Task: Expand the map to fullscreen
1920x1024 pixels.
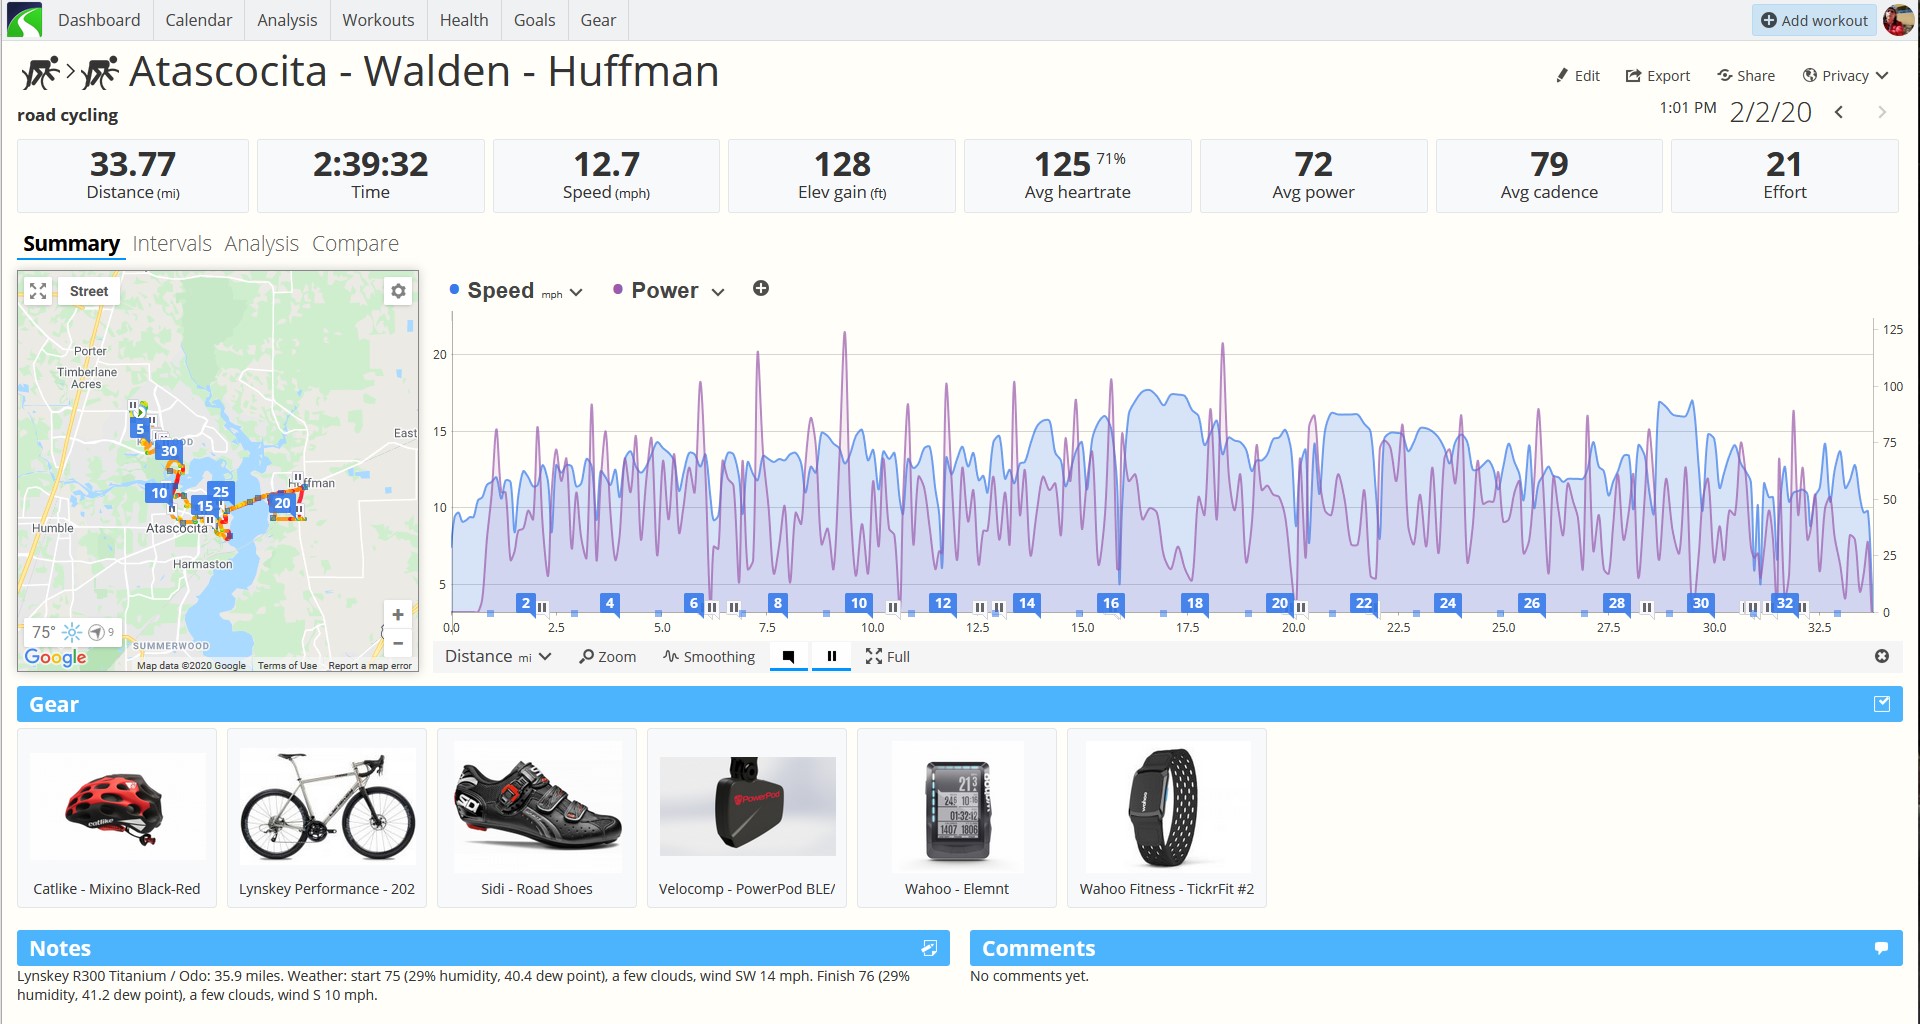Action: point(38,291)
